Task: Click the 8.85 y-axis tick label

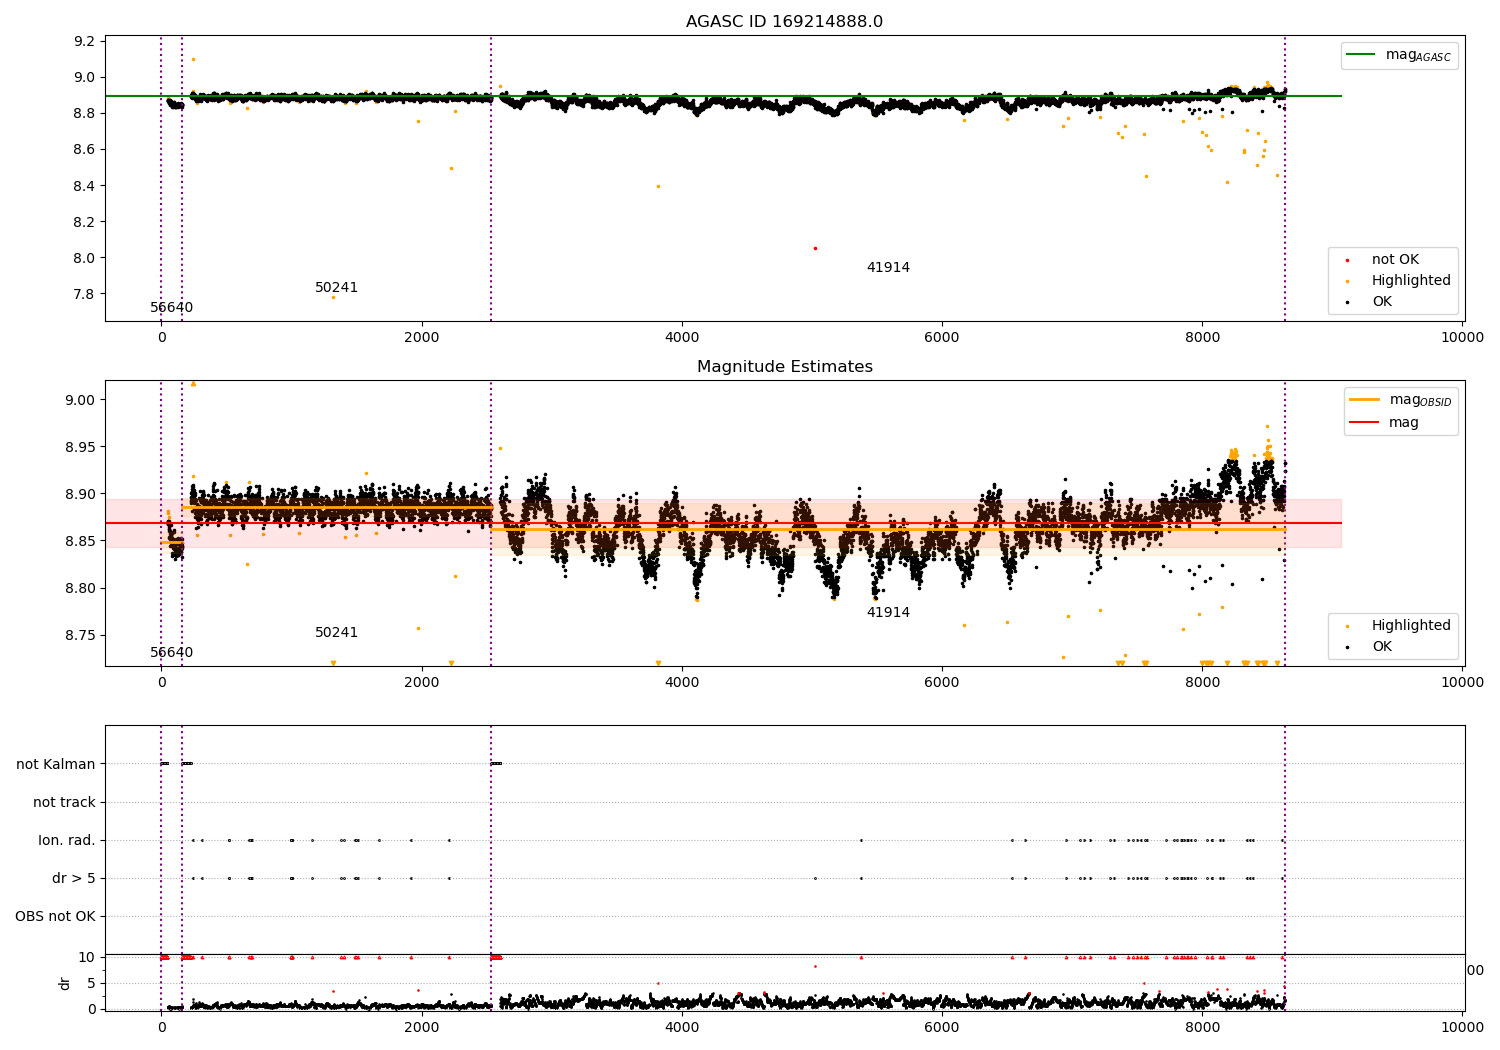Action: [81, 542]
